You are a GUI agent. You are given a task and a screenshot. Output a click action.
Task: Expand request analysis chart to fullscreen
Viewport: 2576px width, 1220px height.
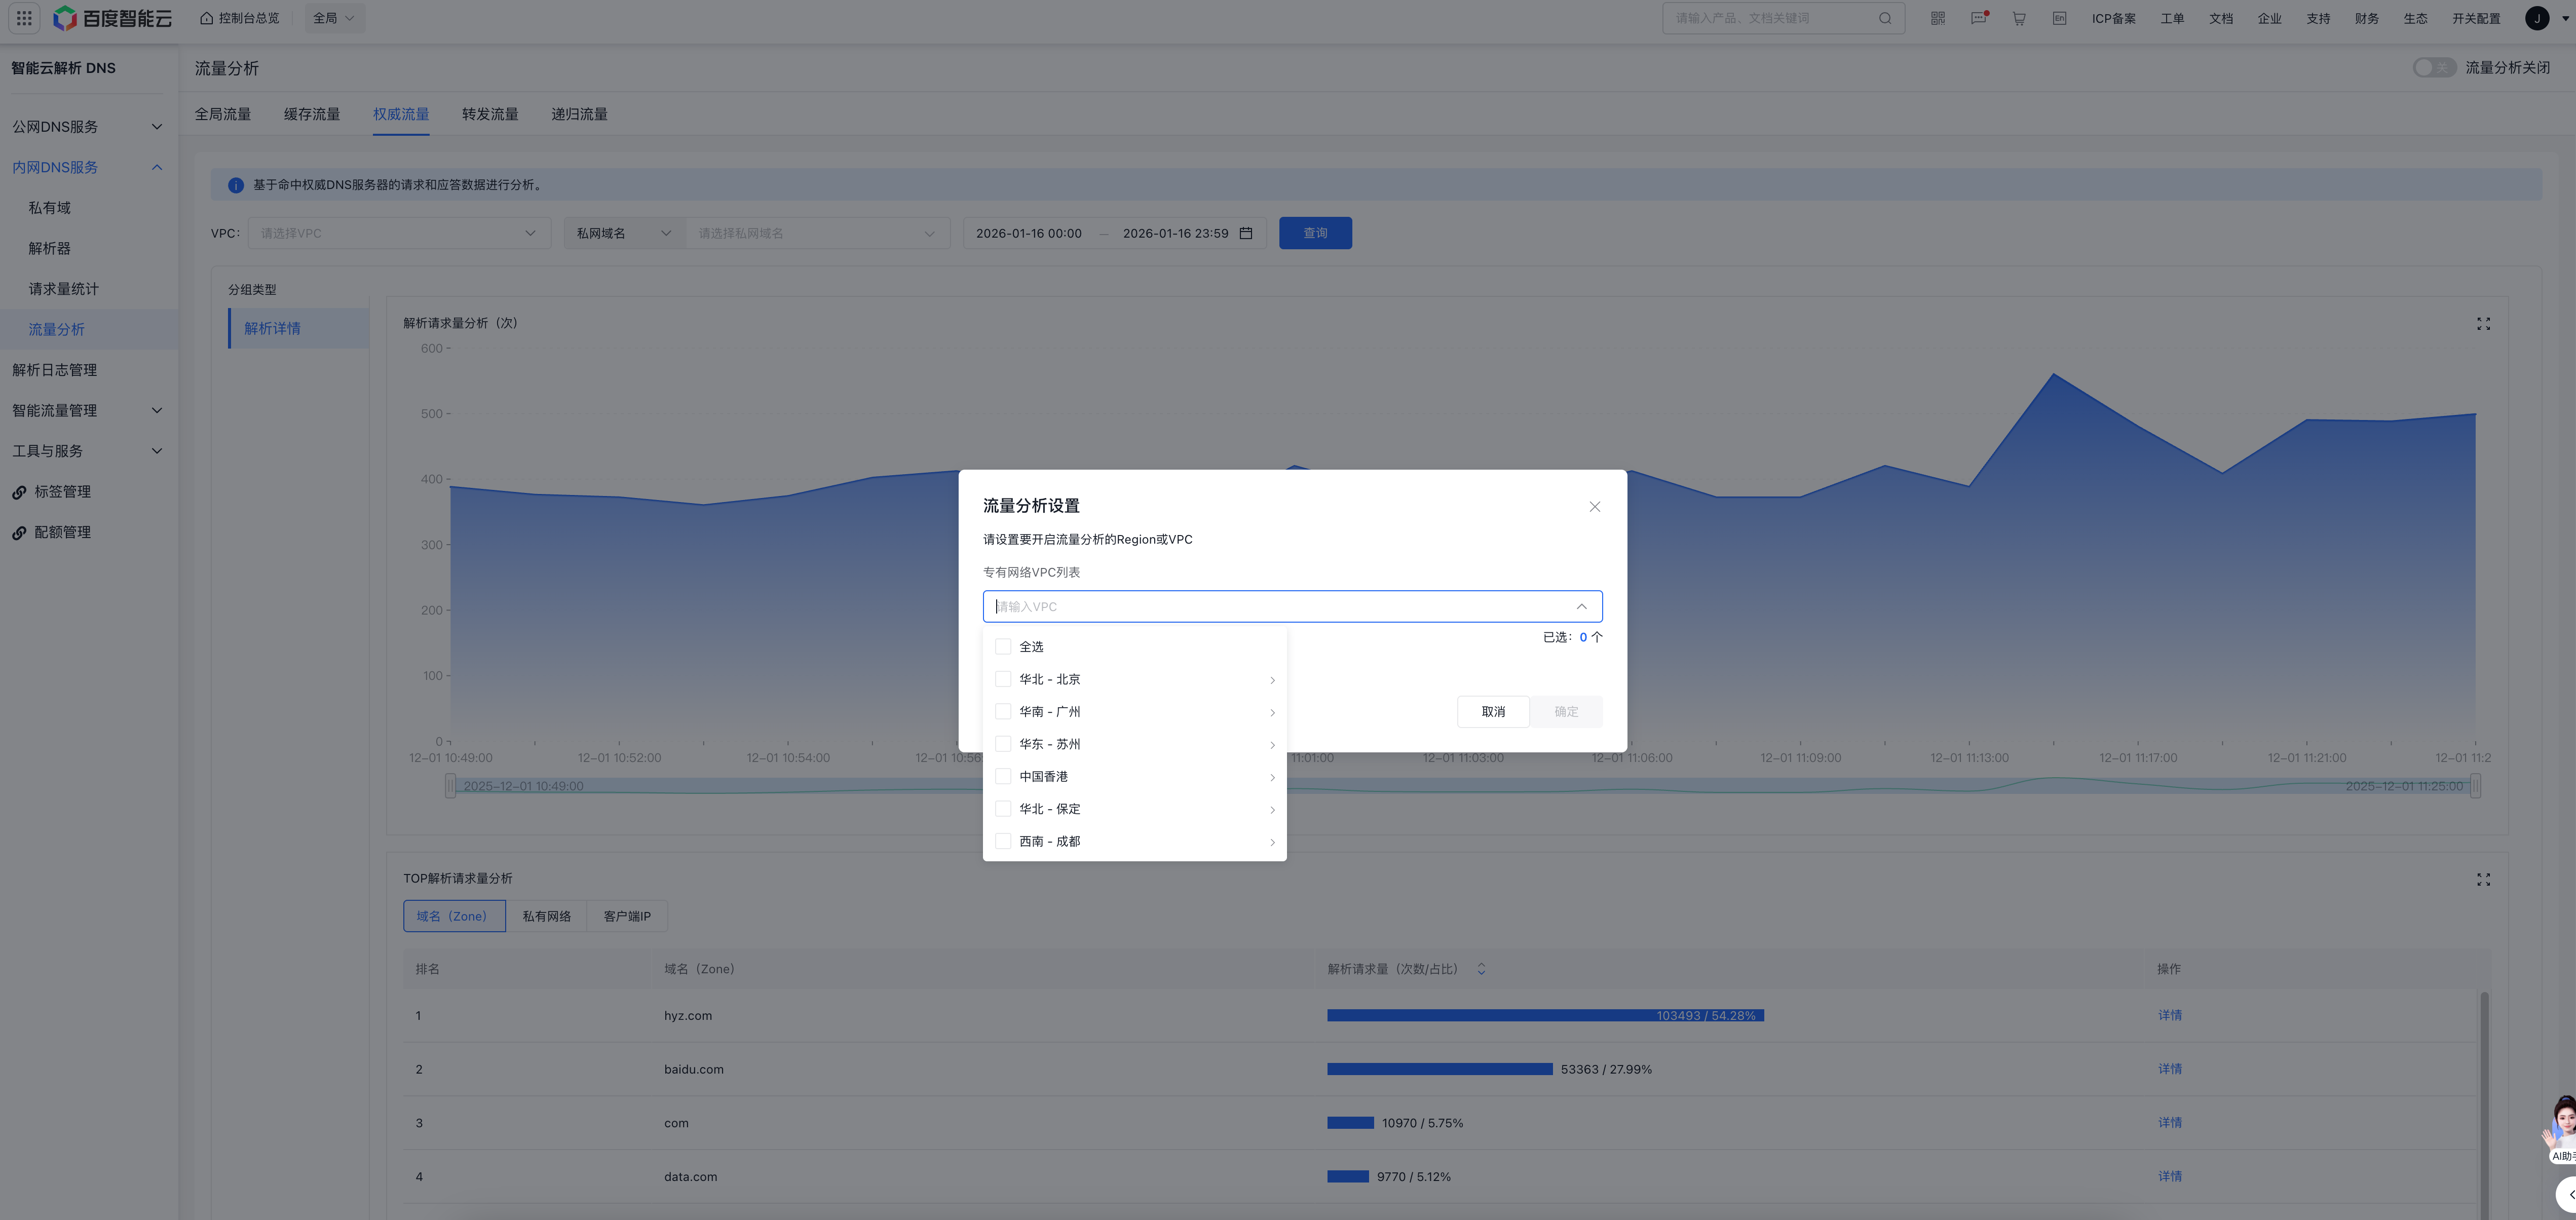click(x=2483, y=324)
